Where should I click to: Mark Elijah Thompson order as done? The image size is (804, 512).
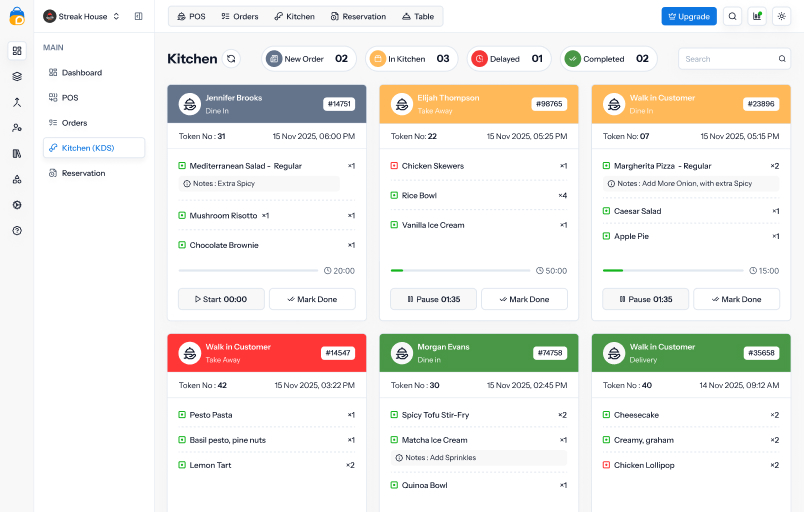click(524, 299)
